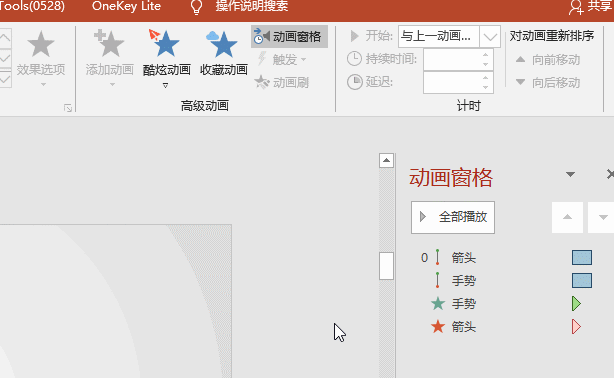Move animation down with pane down-arrow button
The width and height of the screenshot is (614, 378).
click(x=602, y=217)
